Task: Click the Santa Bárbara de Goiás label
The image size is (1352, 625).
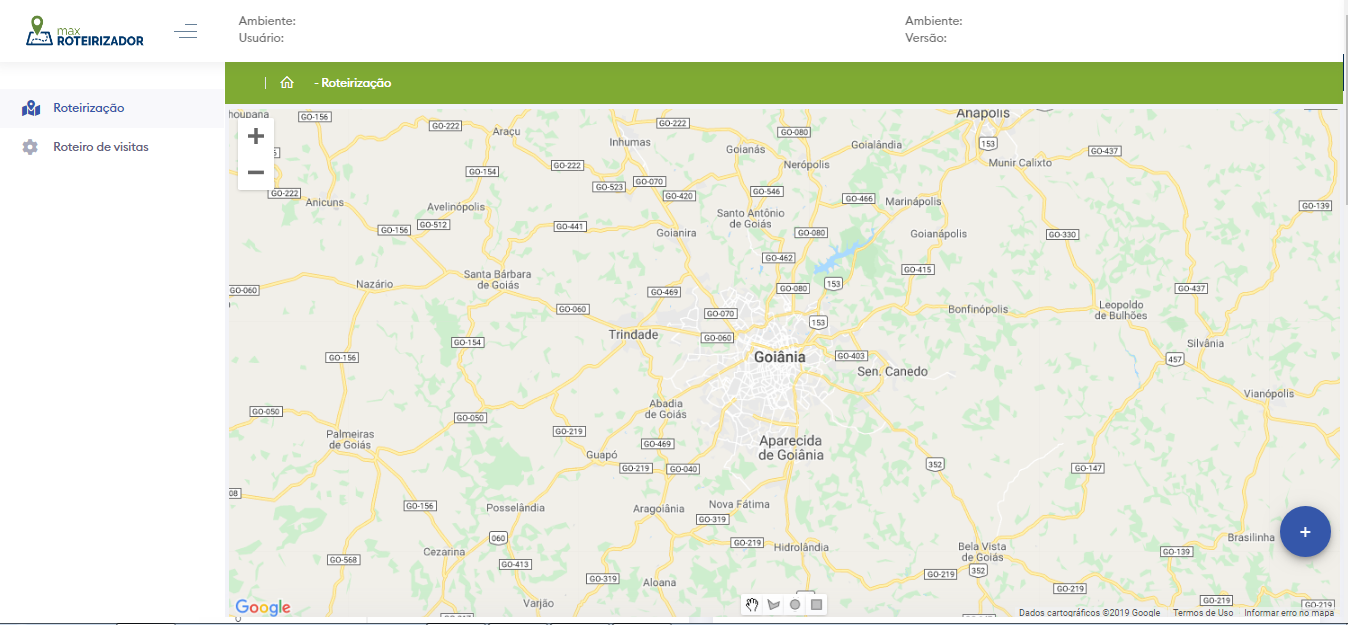Action: click(x=497, y=279)
